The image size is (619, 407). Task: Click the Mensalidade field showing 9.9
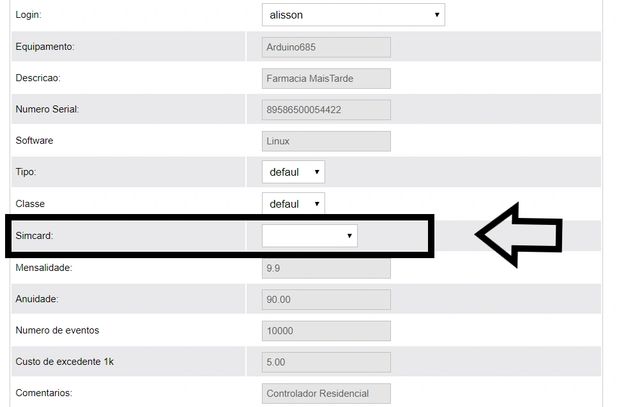click(325, 268)
